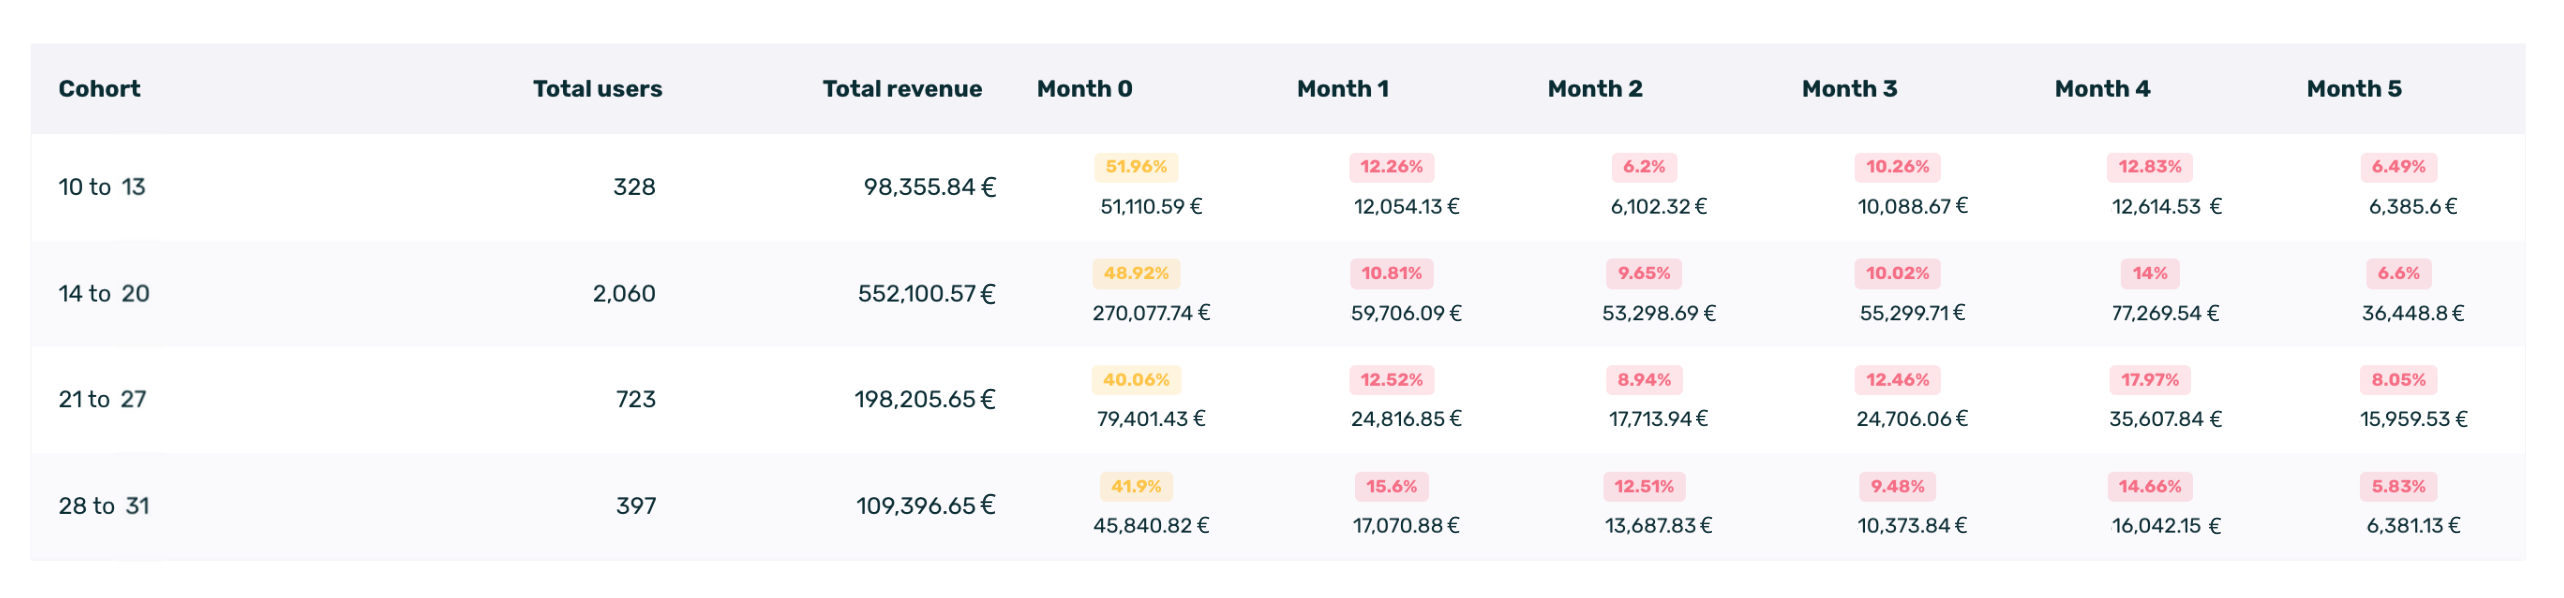Select the Month 3 column header
The width and height of the screenshot is (2564, 598).
[1848, 89]
